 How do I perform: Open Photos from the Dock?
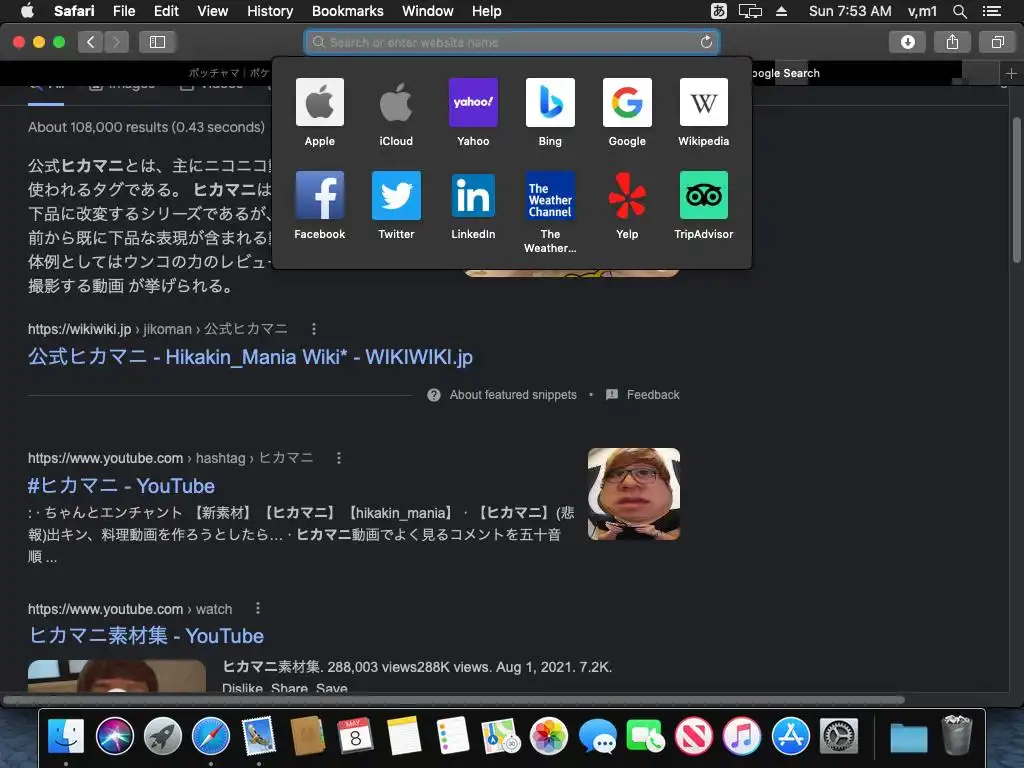[x=549, y=736]
